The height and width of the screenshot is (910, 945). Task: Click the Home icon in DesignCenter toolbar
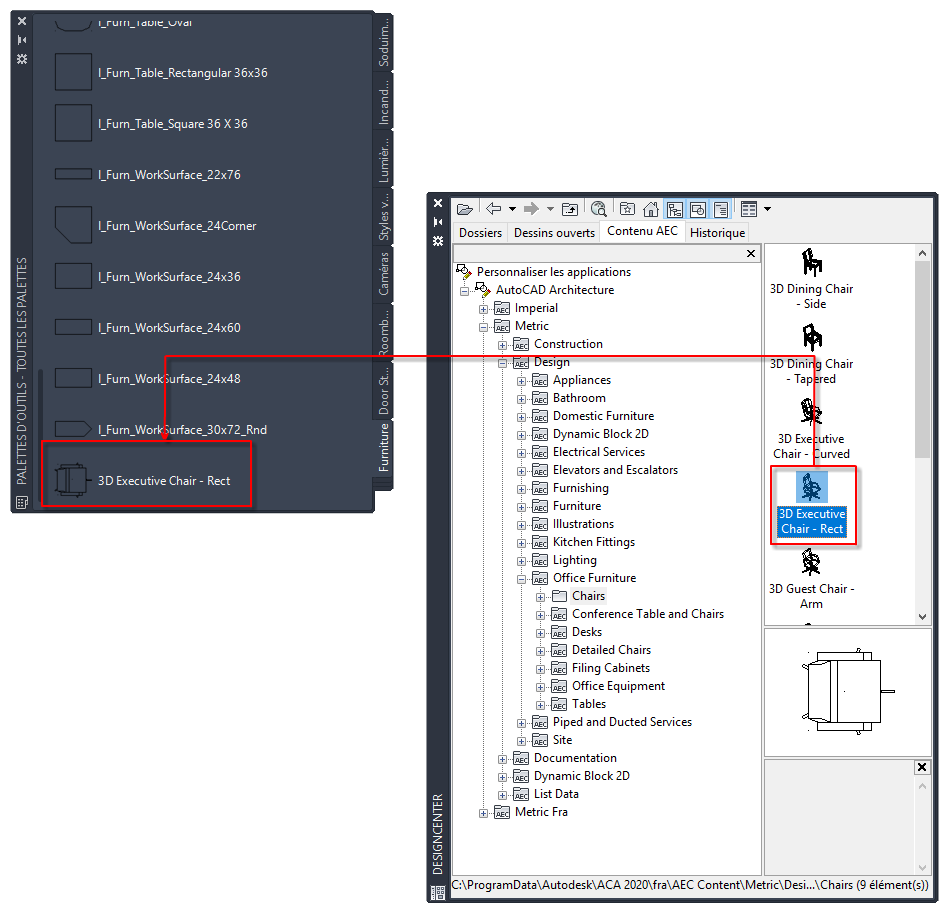(x=651, y=209)
